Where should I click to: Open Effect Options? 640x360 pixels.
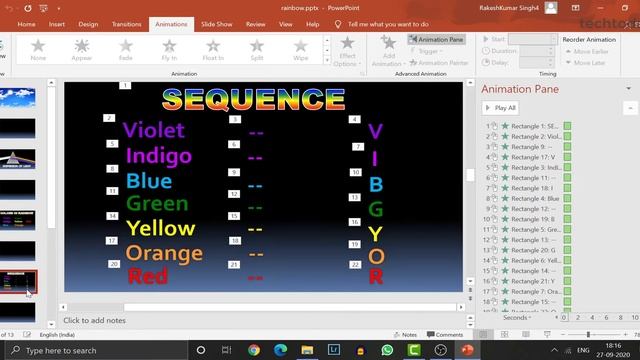347,51
